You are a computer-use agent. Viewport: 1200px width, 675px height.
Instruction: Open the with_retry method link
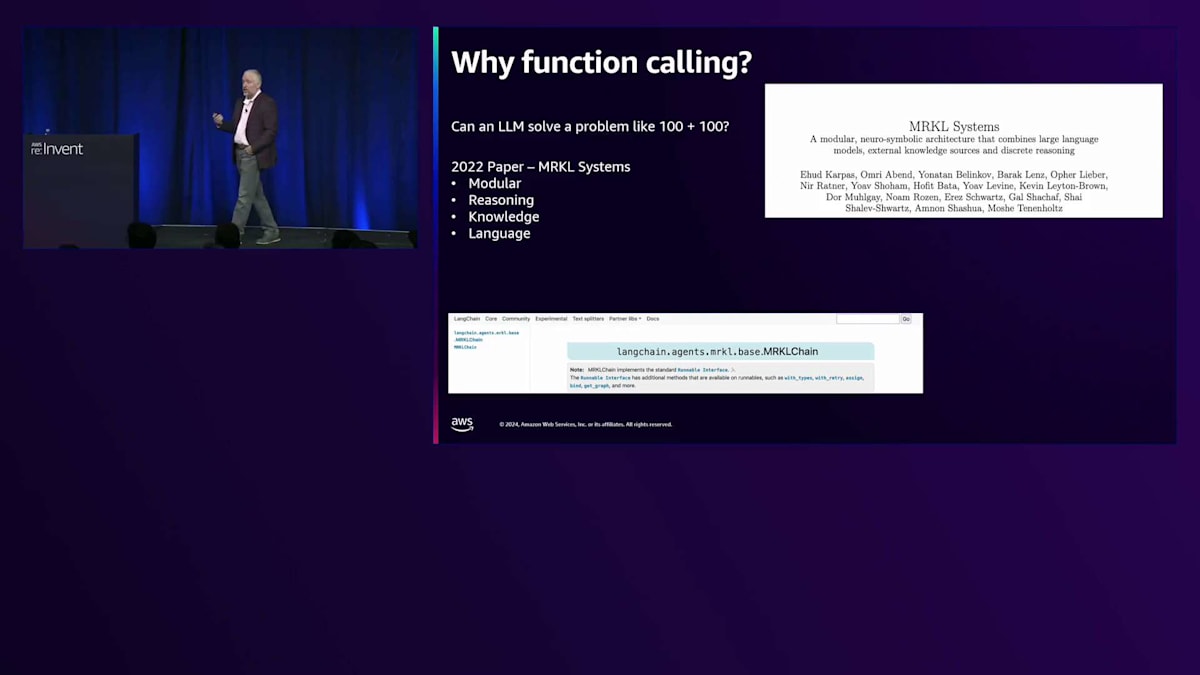[x=830, y=378]
